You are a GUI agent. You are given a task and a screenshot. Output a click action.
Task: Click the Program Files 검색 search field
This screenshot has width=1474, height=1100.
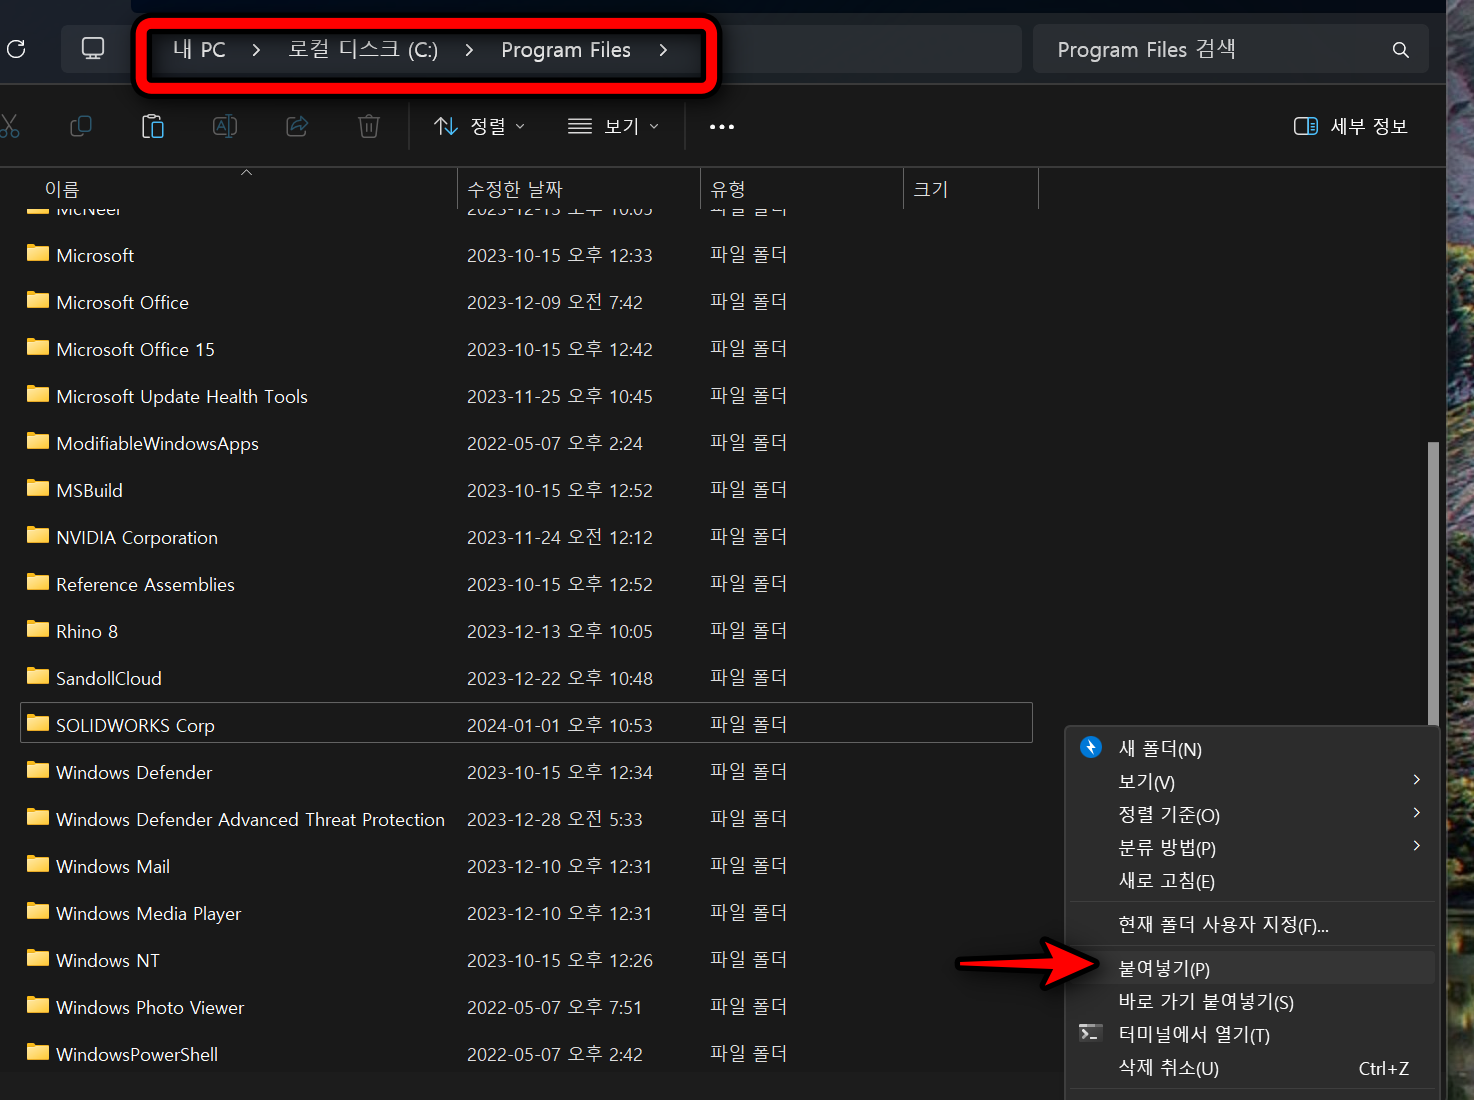pyautogui.click(x=1230, y=49)
